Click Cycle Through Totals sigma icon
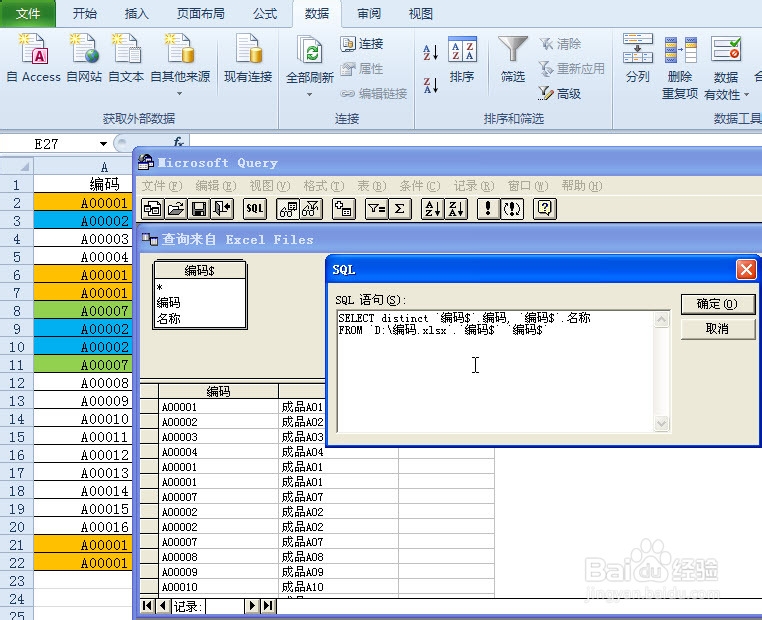Viewport: 762px width, 620px height. pos(399,209)
